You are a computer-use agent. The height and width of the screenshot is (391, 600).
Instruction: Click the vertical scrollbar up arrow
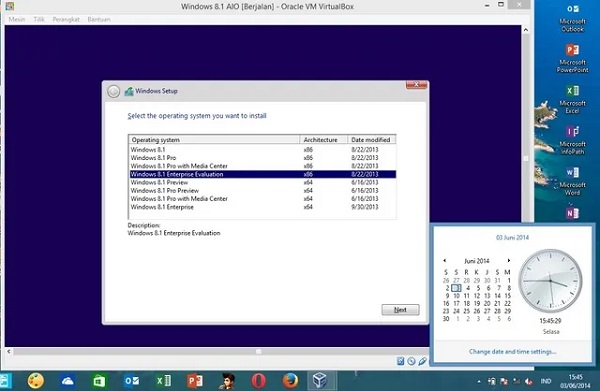(x=526, y=30)
